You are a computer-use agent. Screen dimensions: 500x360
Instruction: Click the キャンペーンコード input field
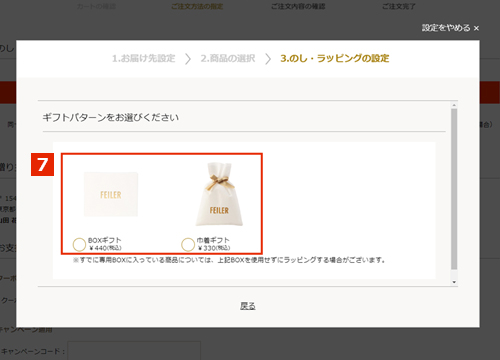pyautogui.click(x=134, y=350)
